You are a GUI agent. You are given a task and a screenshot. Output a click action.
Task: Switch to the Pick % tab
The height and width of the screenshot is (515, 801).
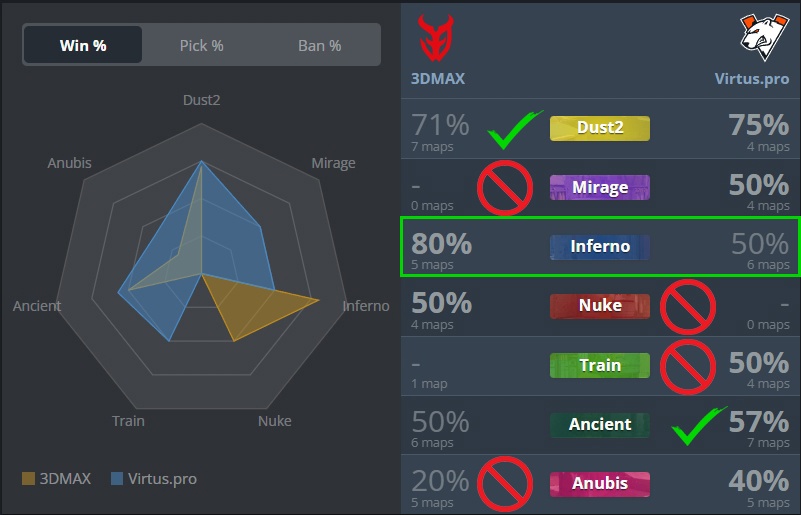point(201,45)
